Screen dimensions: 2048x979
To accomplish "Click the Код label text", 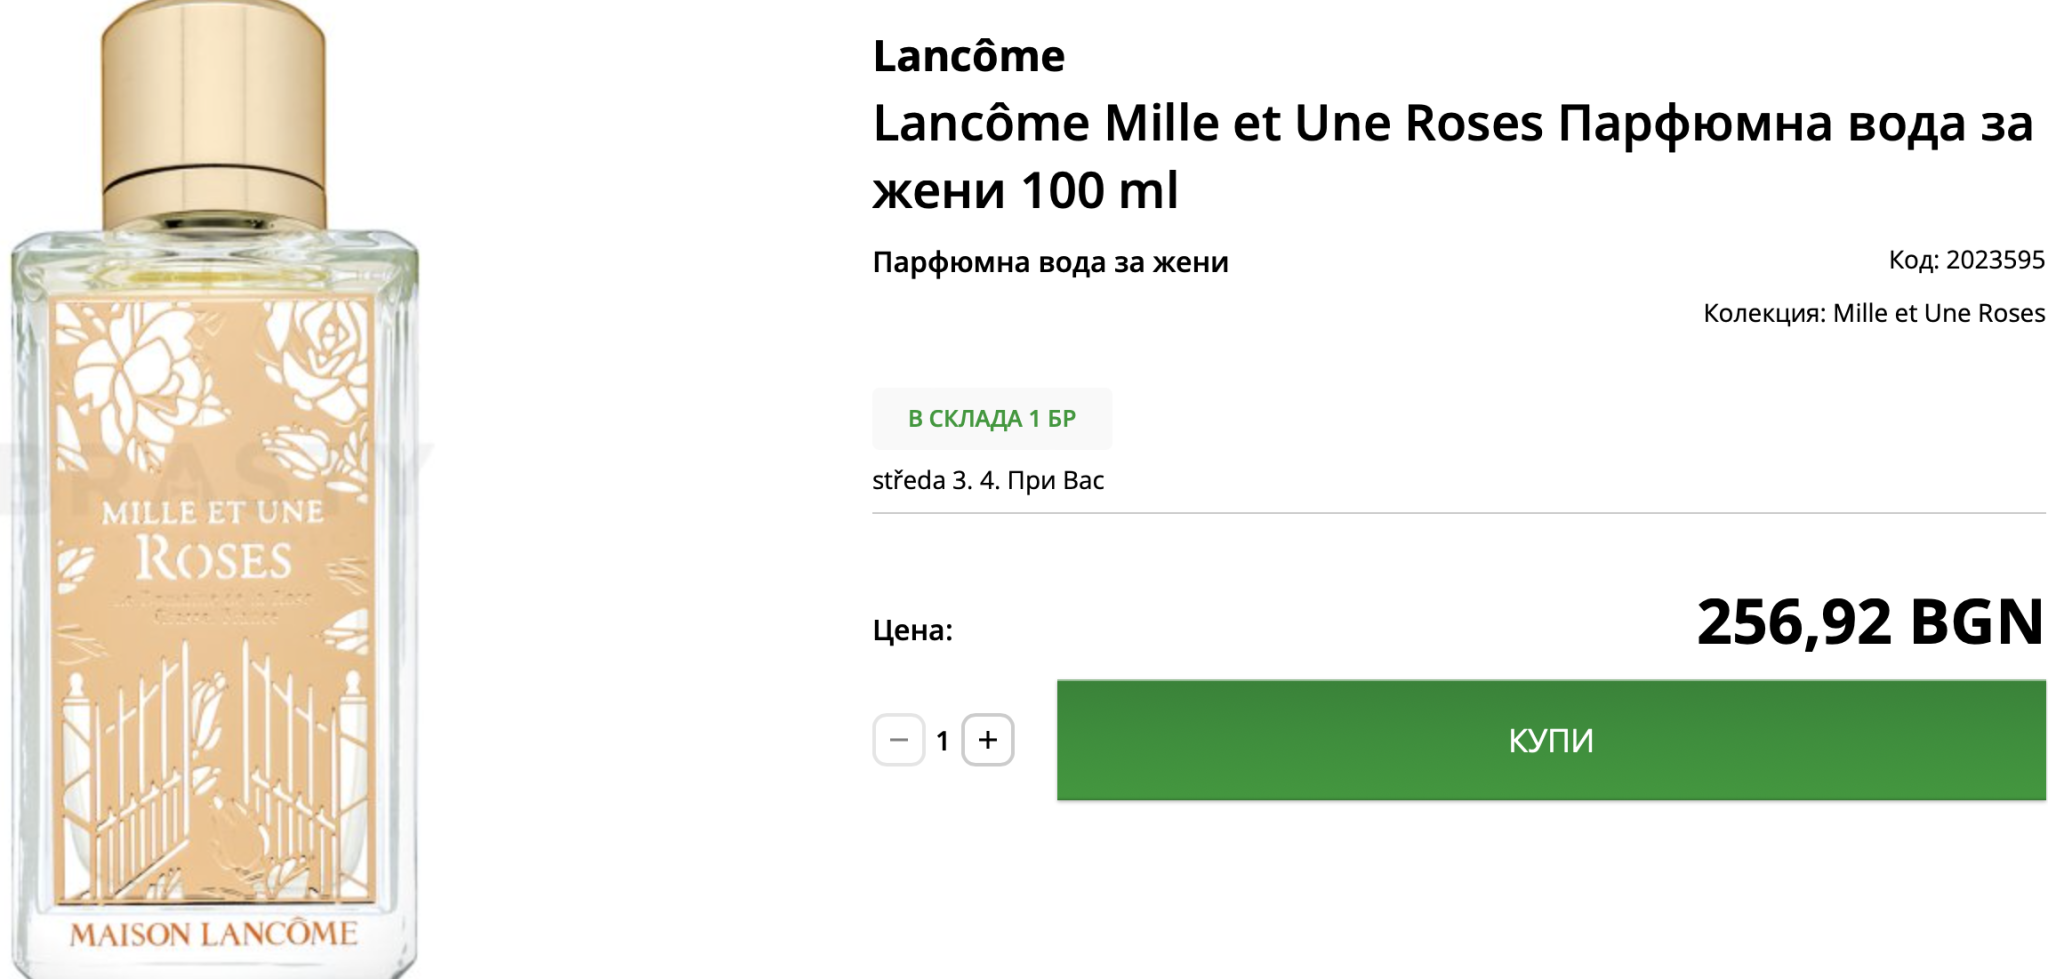I will coord(1913,260).
